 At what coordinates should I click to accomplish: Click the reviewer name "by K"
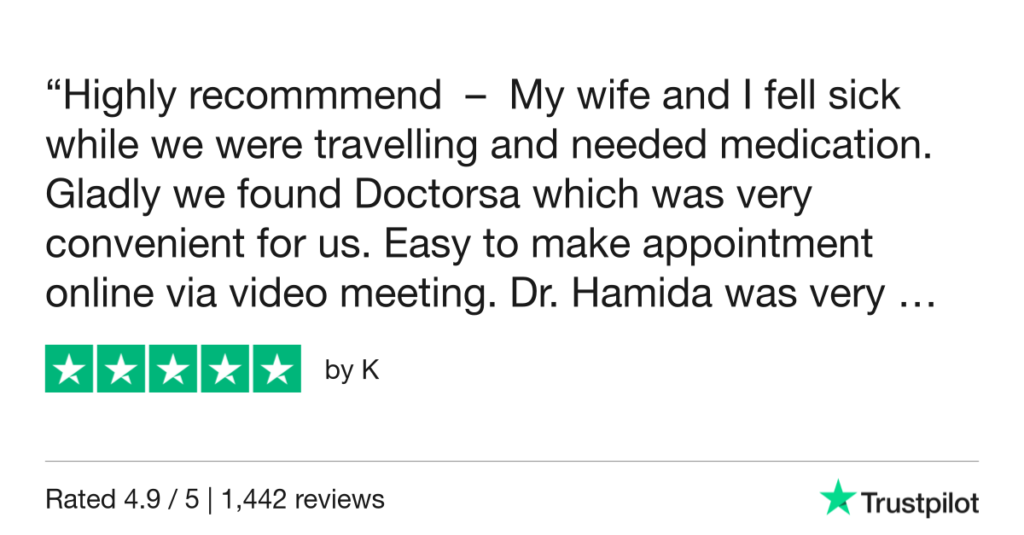[352, 370]
